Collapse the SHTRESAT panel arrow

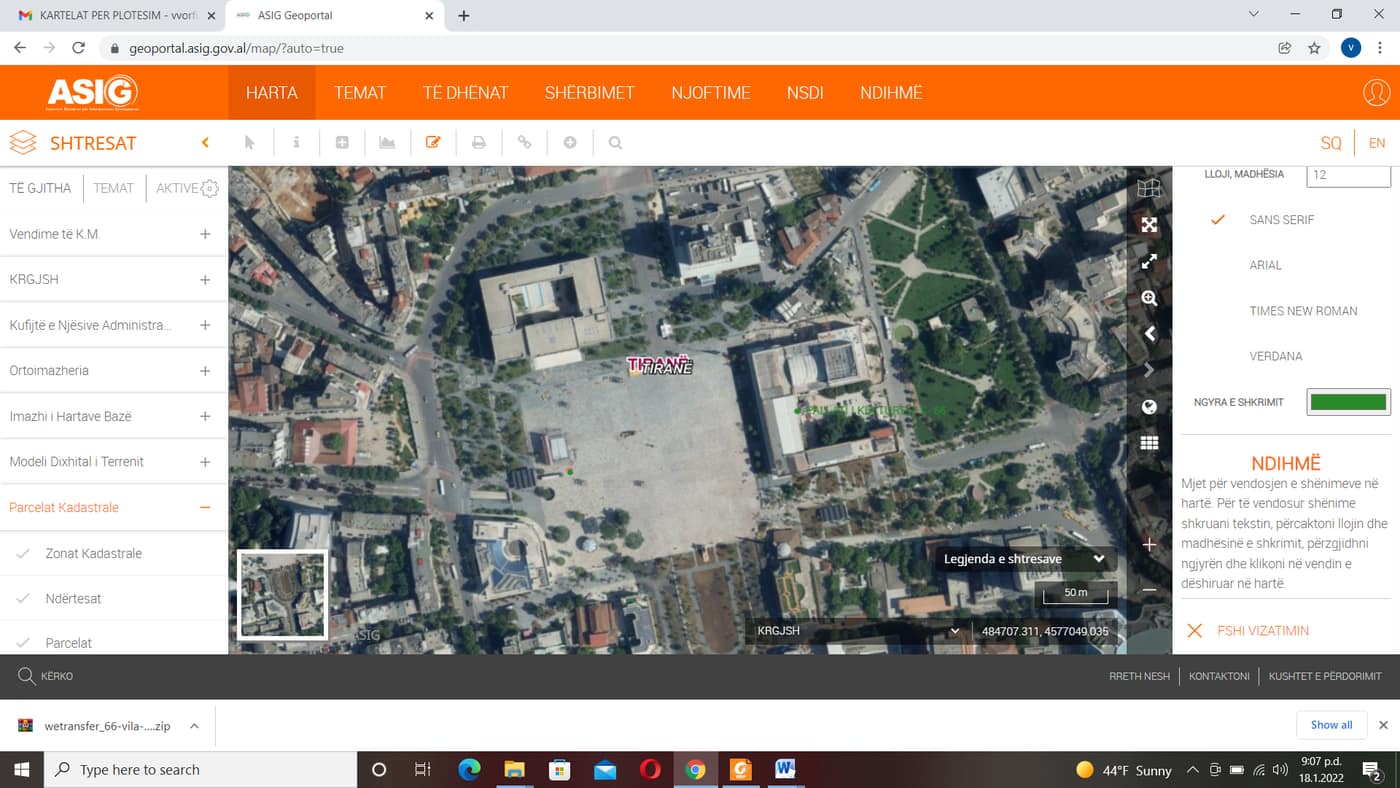pos(205,143)
